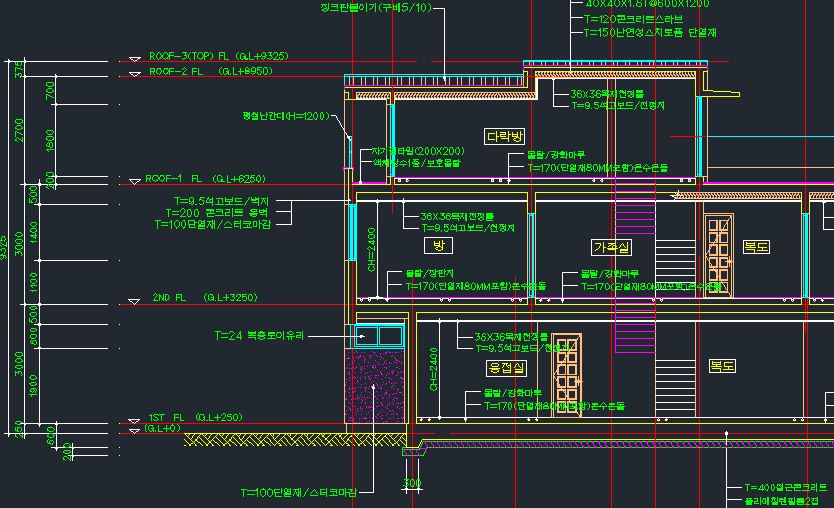Select the 방 room label box

[435, 245]
